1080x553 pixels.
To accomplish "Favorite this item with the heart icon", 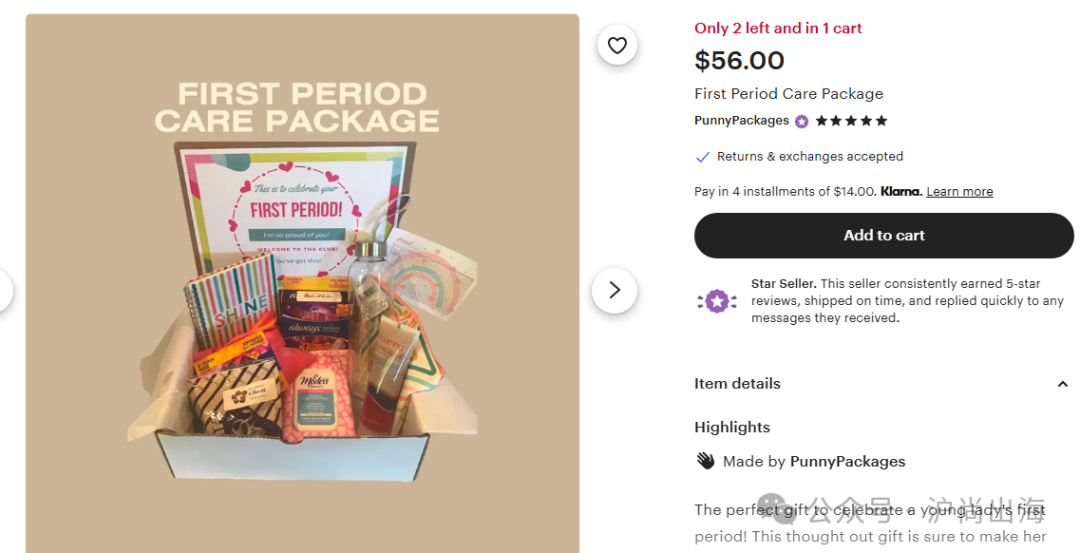I will 617,45.
